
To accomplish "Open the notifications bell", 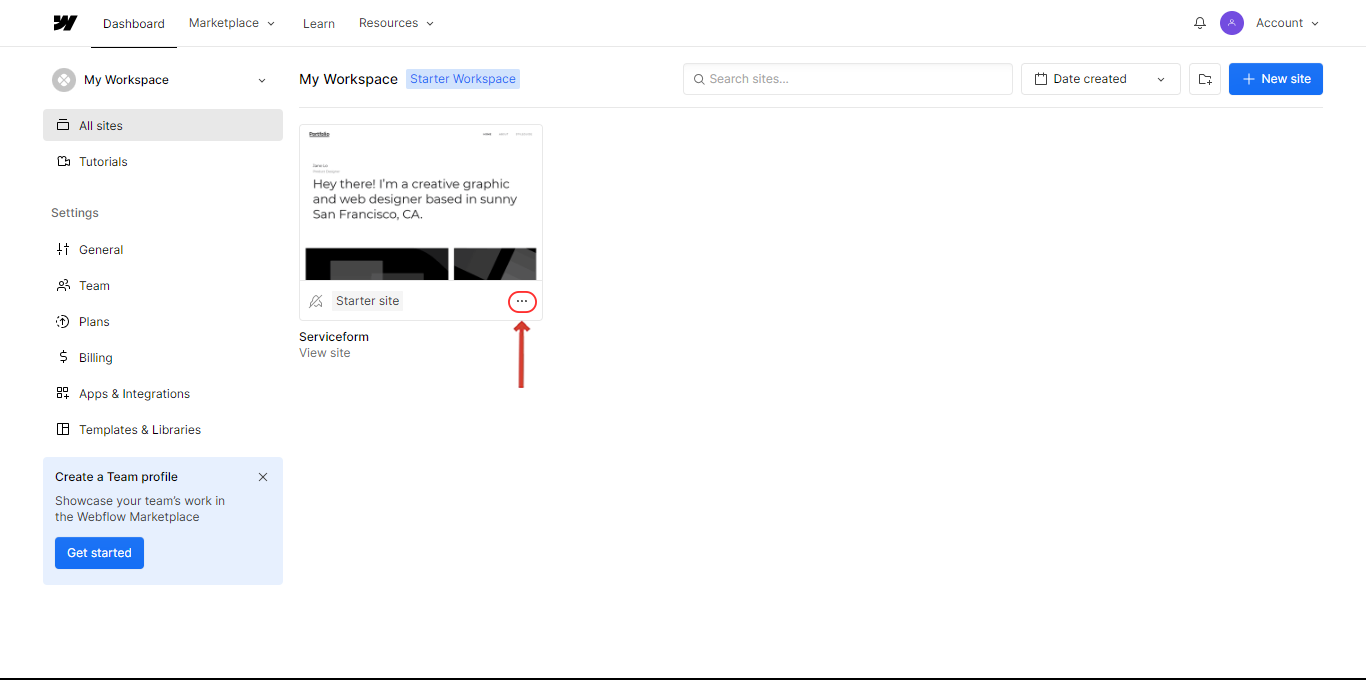I will tap(1200, 23).
